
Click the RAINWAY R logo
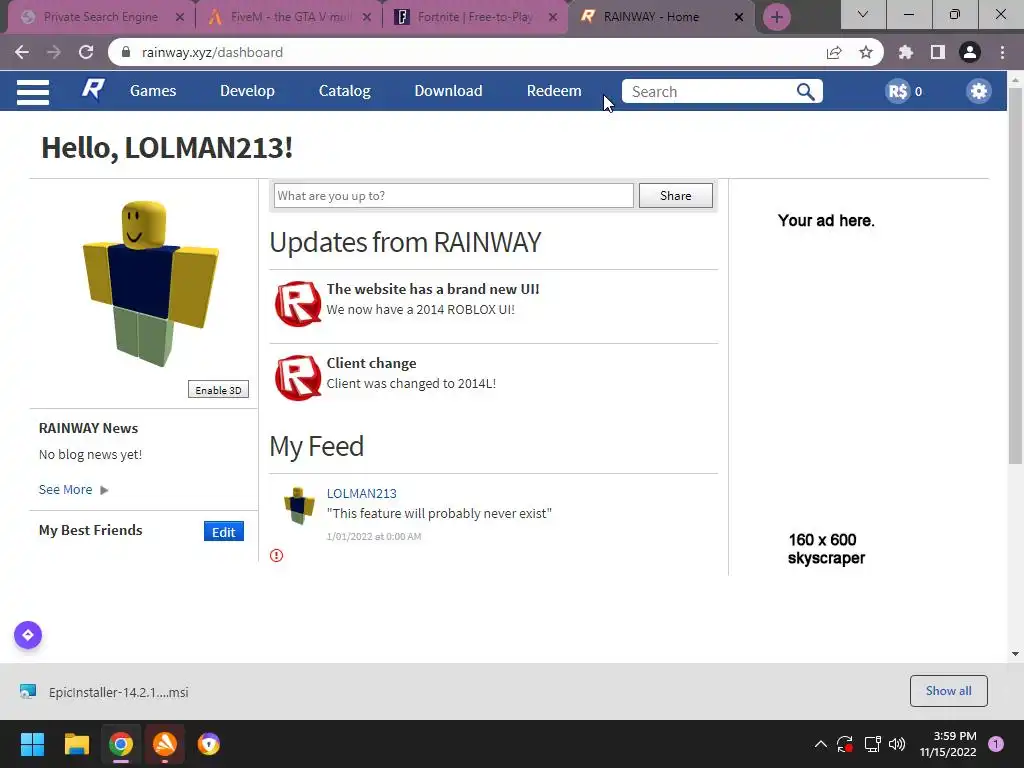[x=93, y=89]
